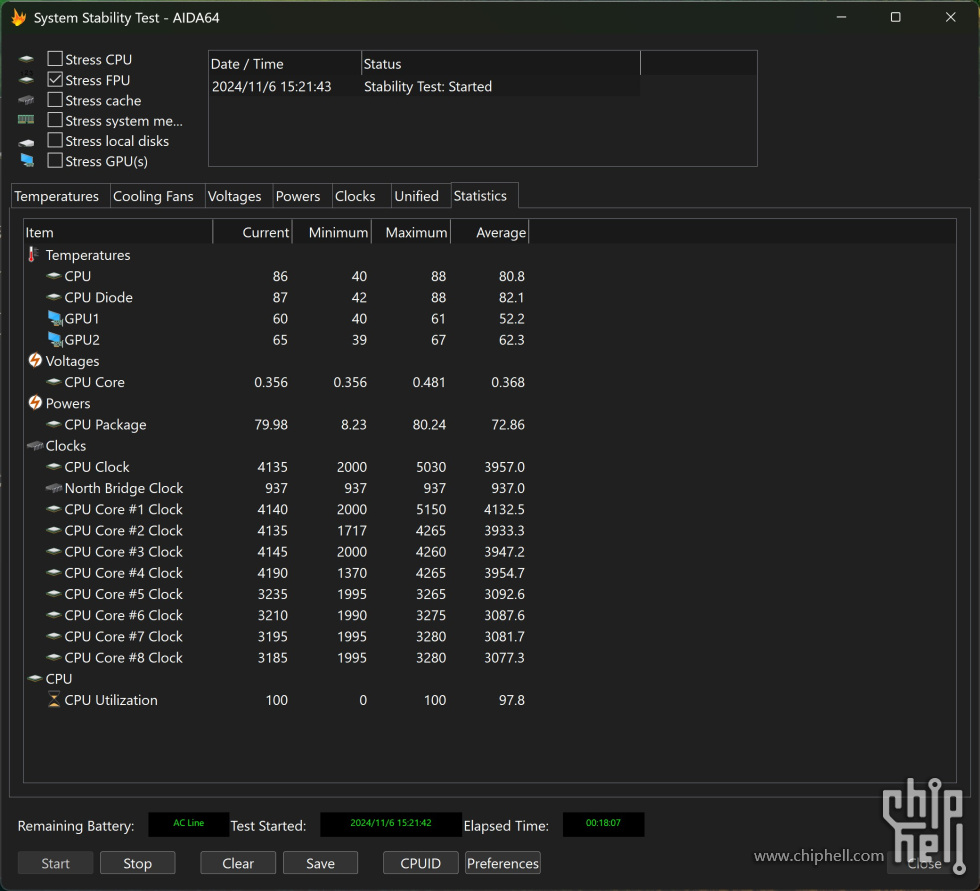980x891 pixels.
Task: Click the Maximum column header
Action: point(411,232)
